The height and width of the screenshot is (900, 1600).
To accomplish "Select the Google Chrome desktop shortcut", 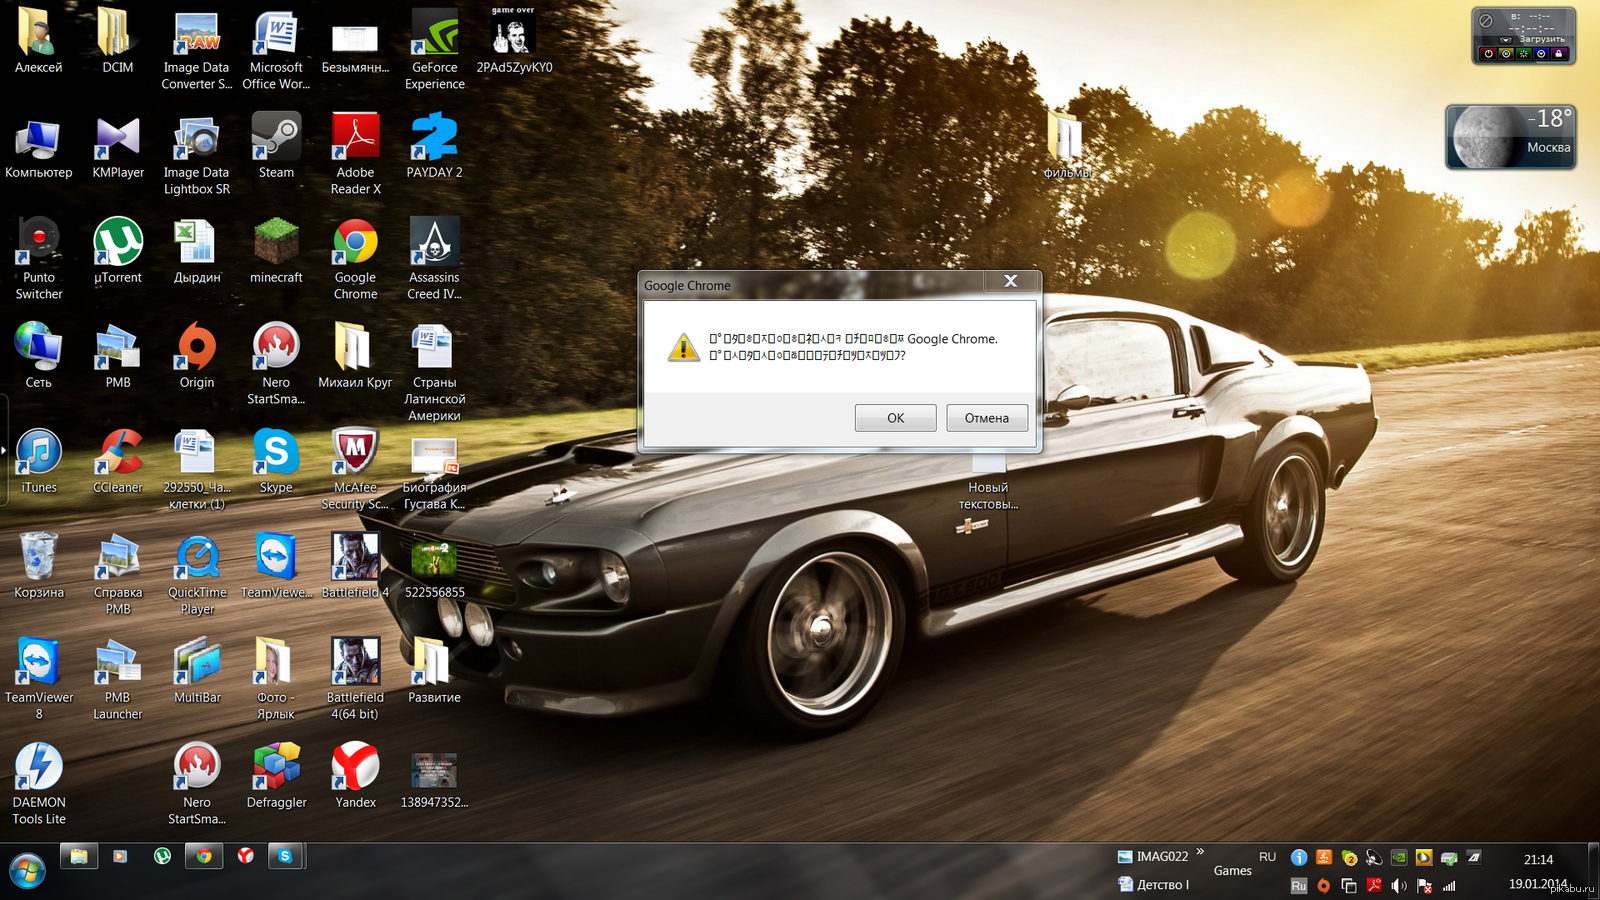I will [355, 259].
